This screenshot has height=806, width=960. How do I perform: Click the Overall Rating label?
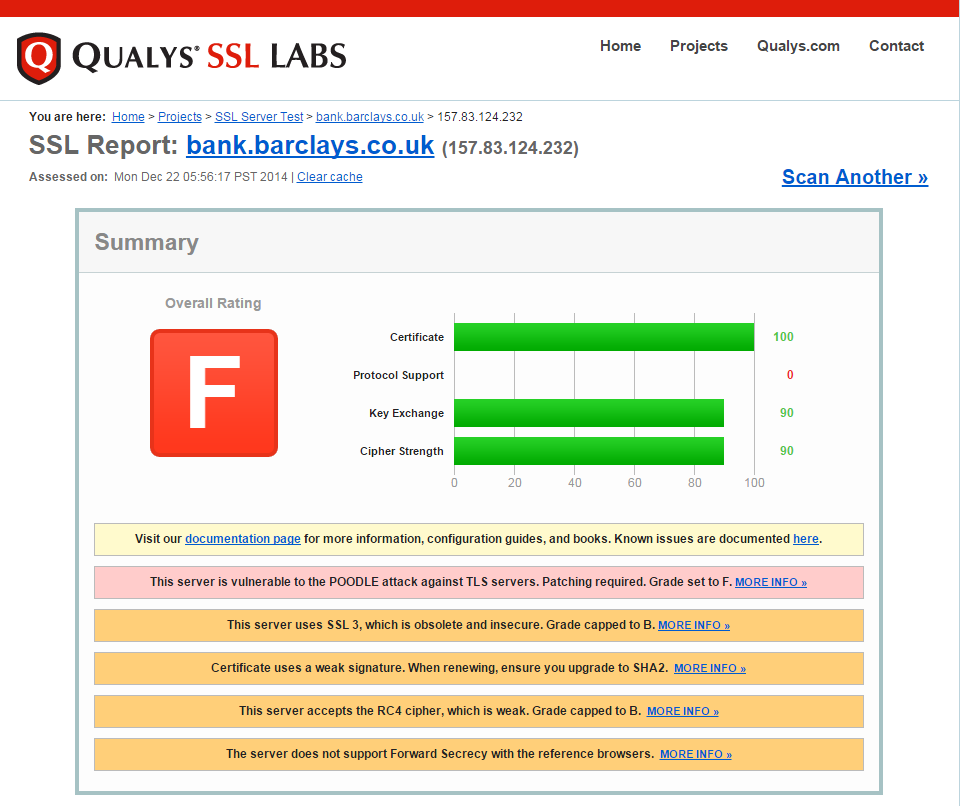(213, 303)
